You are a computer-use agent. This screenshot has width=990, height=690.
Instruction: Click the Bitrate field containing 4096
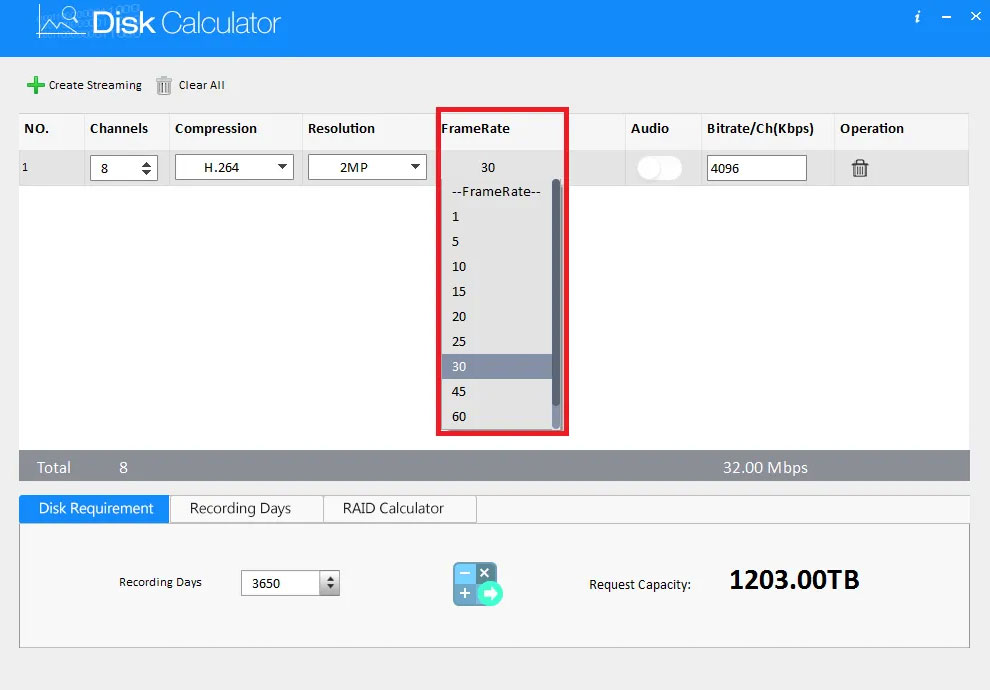pos(756,168)
